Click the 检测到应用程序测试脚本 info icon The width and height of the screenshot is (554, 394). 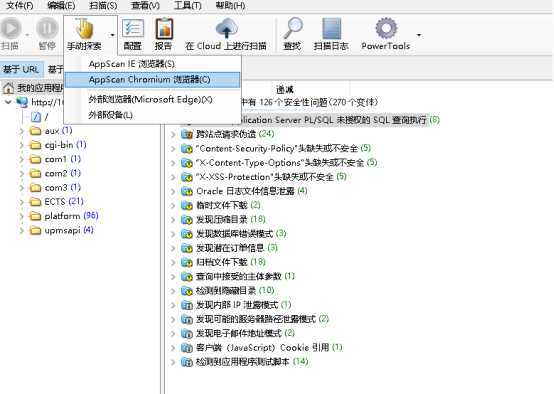tap(187, 362)
